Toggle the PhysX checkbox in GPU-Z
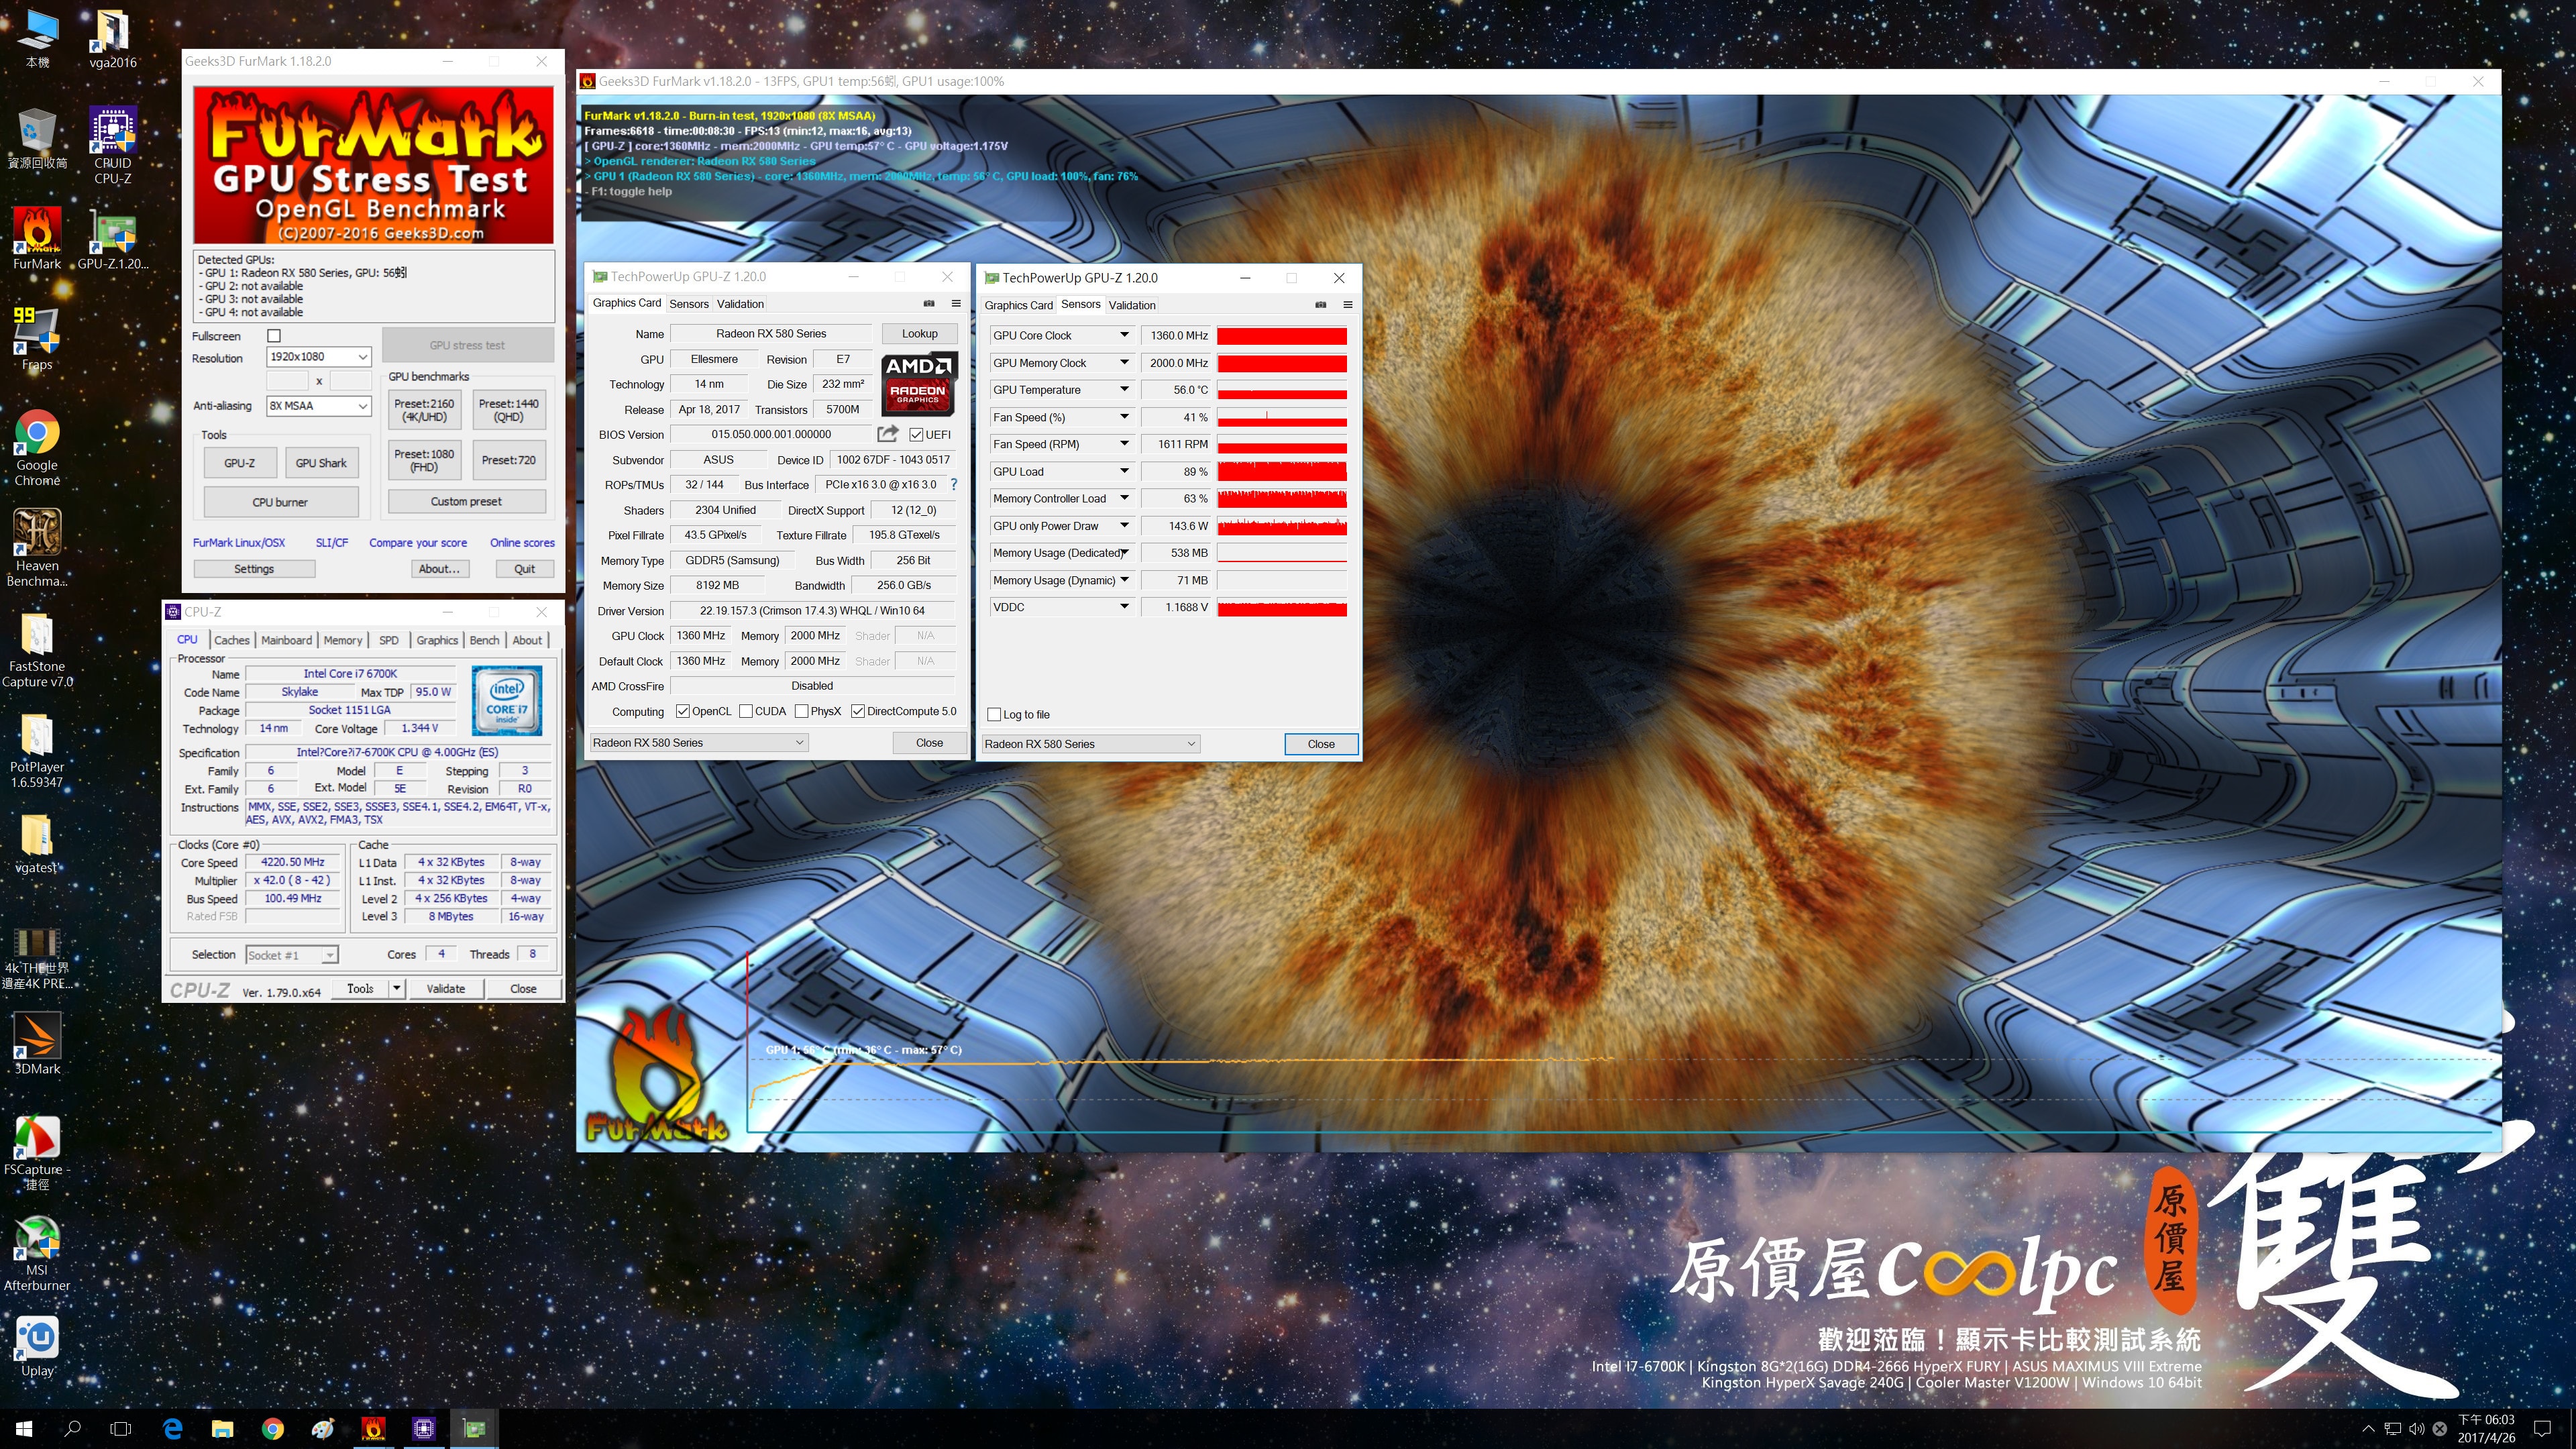The width and height of the screenshot is (2576, 1449). tap(801, 711)
